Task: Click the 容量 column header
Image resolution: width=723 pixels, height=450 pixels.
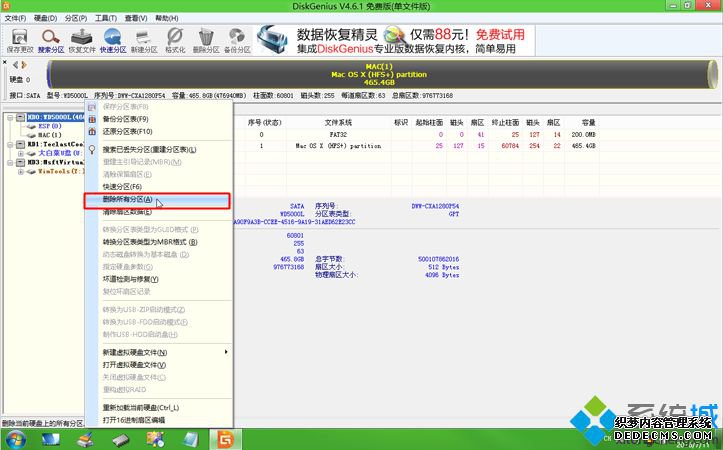Action: 587,123
